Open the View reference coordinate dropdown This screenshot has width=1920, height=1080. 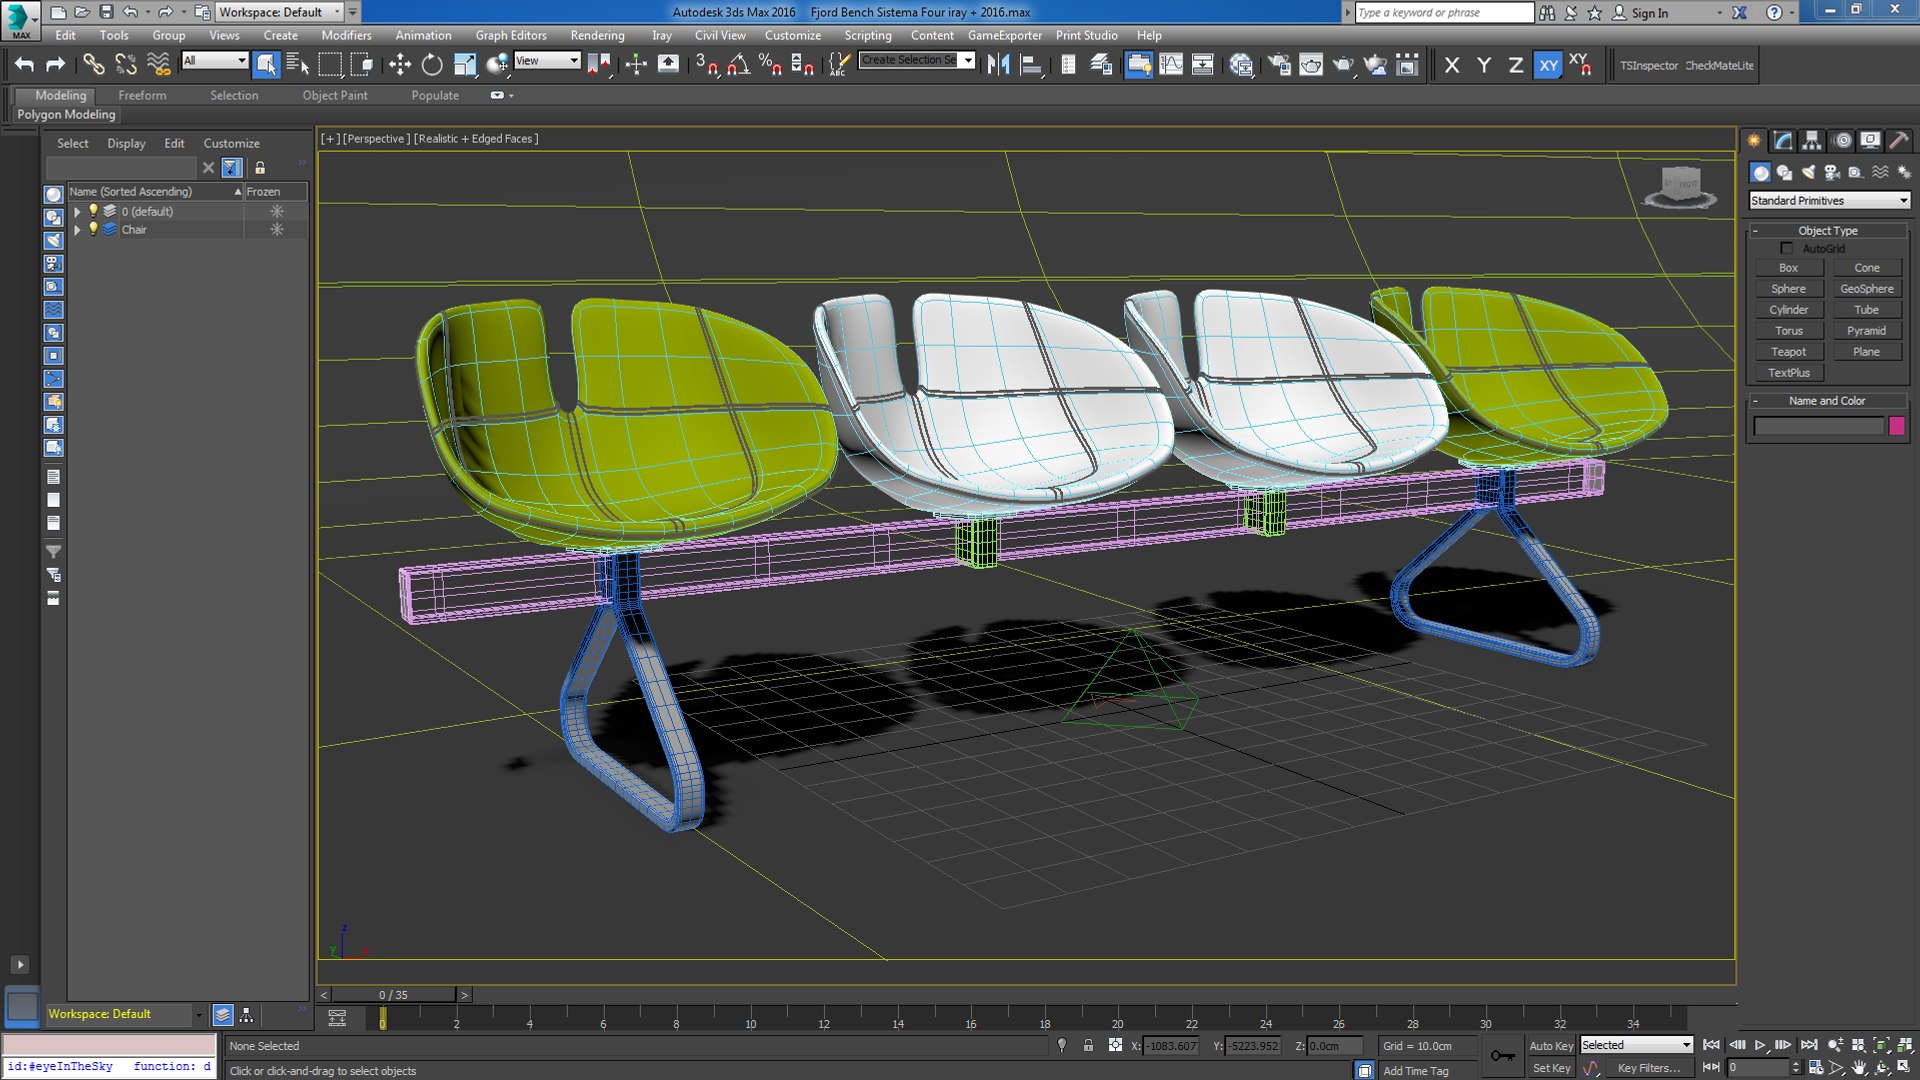click(547, 61)
